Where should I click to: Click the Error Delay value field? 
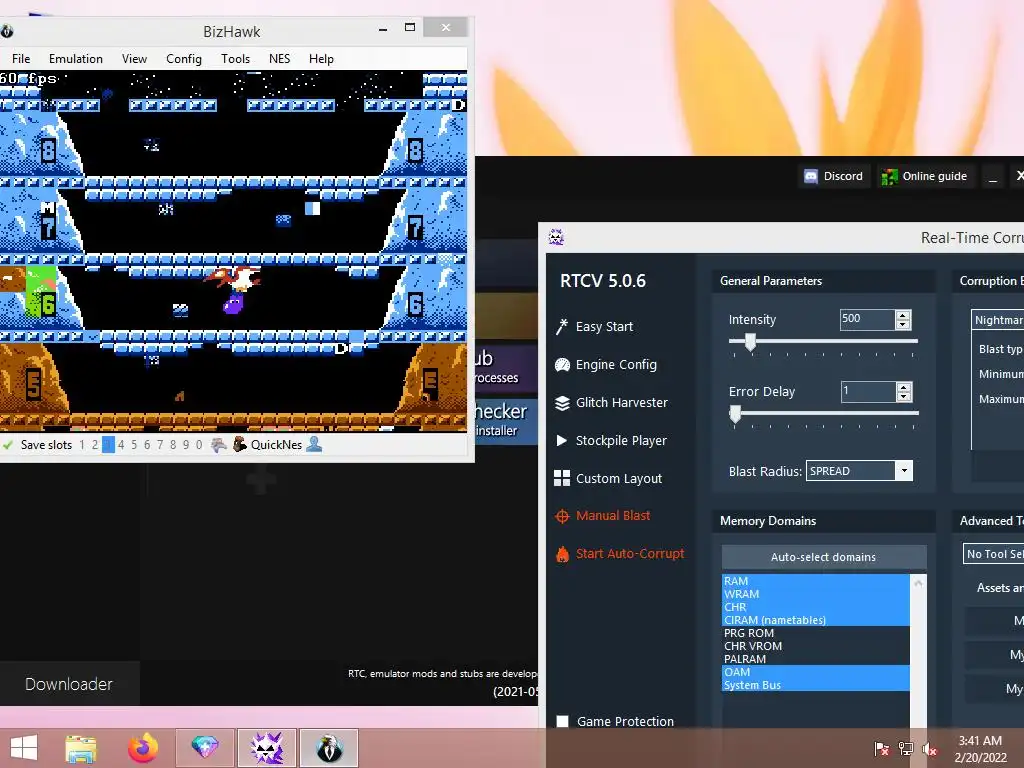click(x=868, y=391)
